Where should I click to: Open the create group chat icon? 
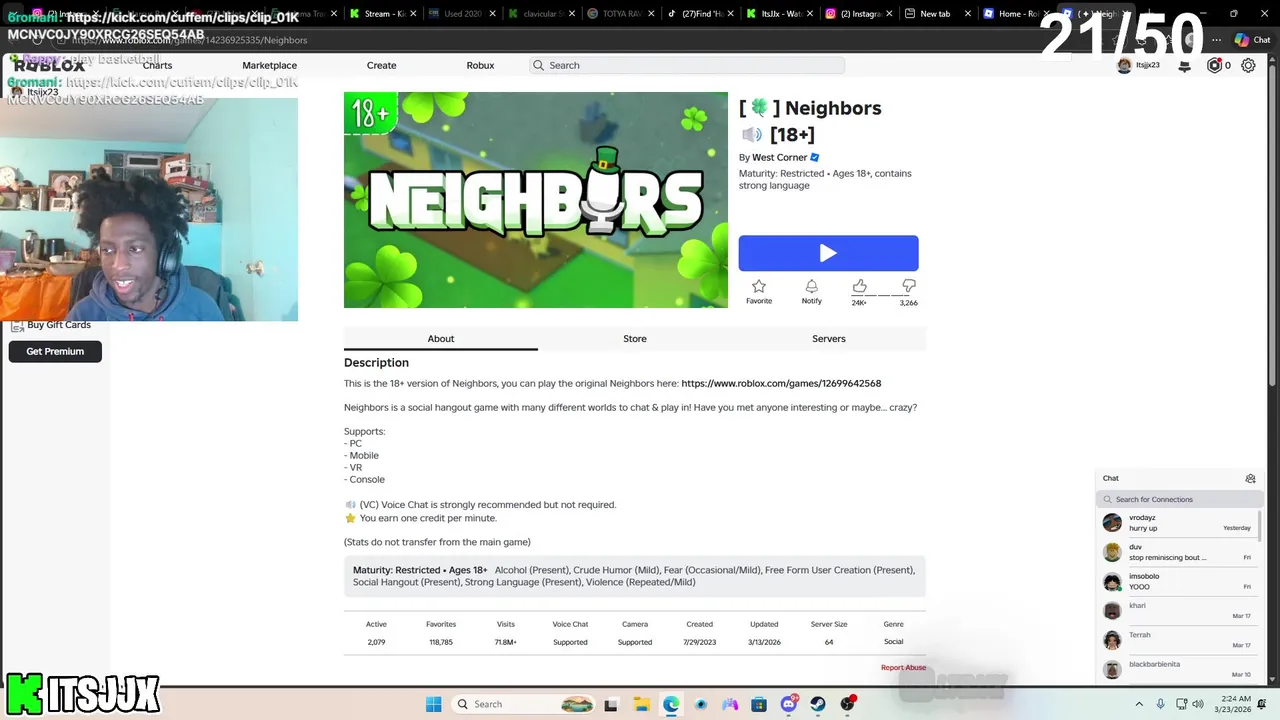point(1250,478)
